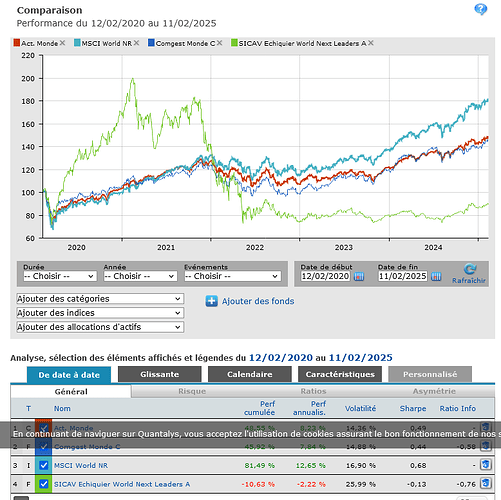Click the action icon on Comgest Monde C row
Viewport: 501px width, 500px height.
485,446
